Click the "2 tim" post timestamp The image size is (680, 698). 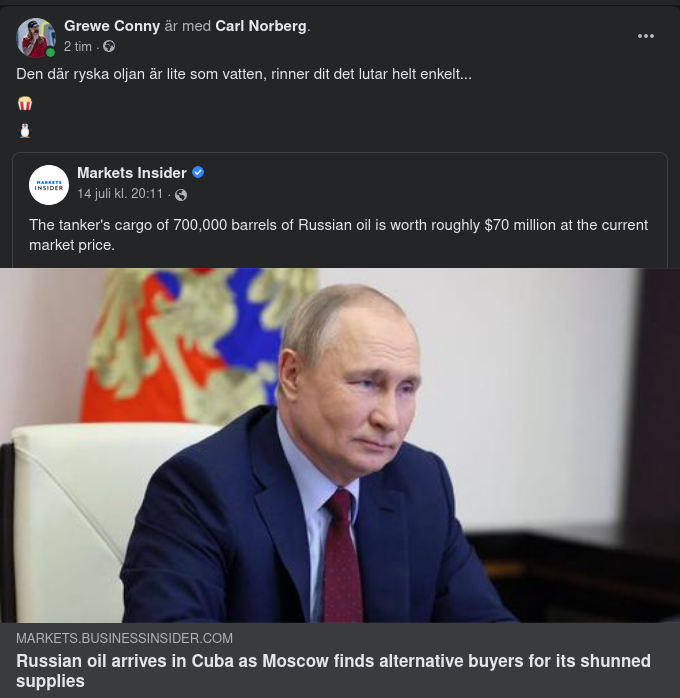tap(78, 46)
